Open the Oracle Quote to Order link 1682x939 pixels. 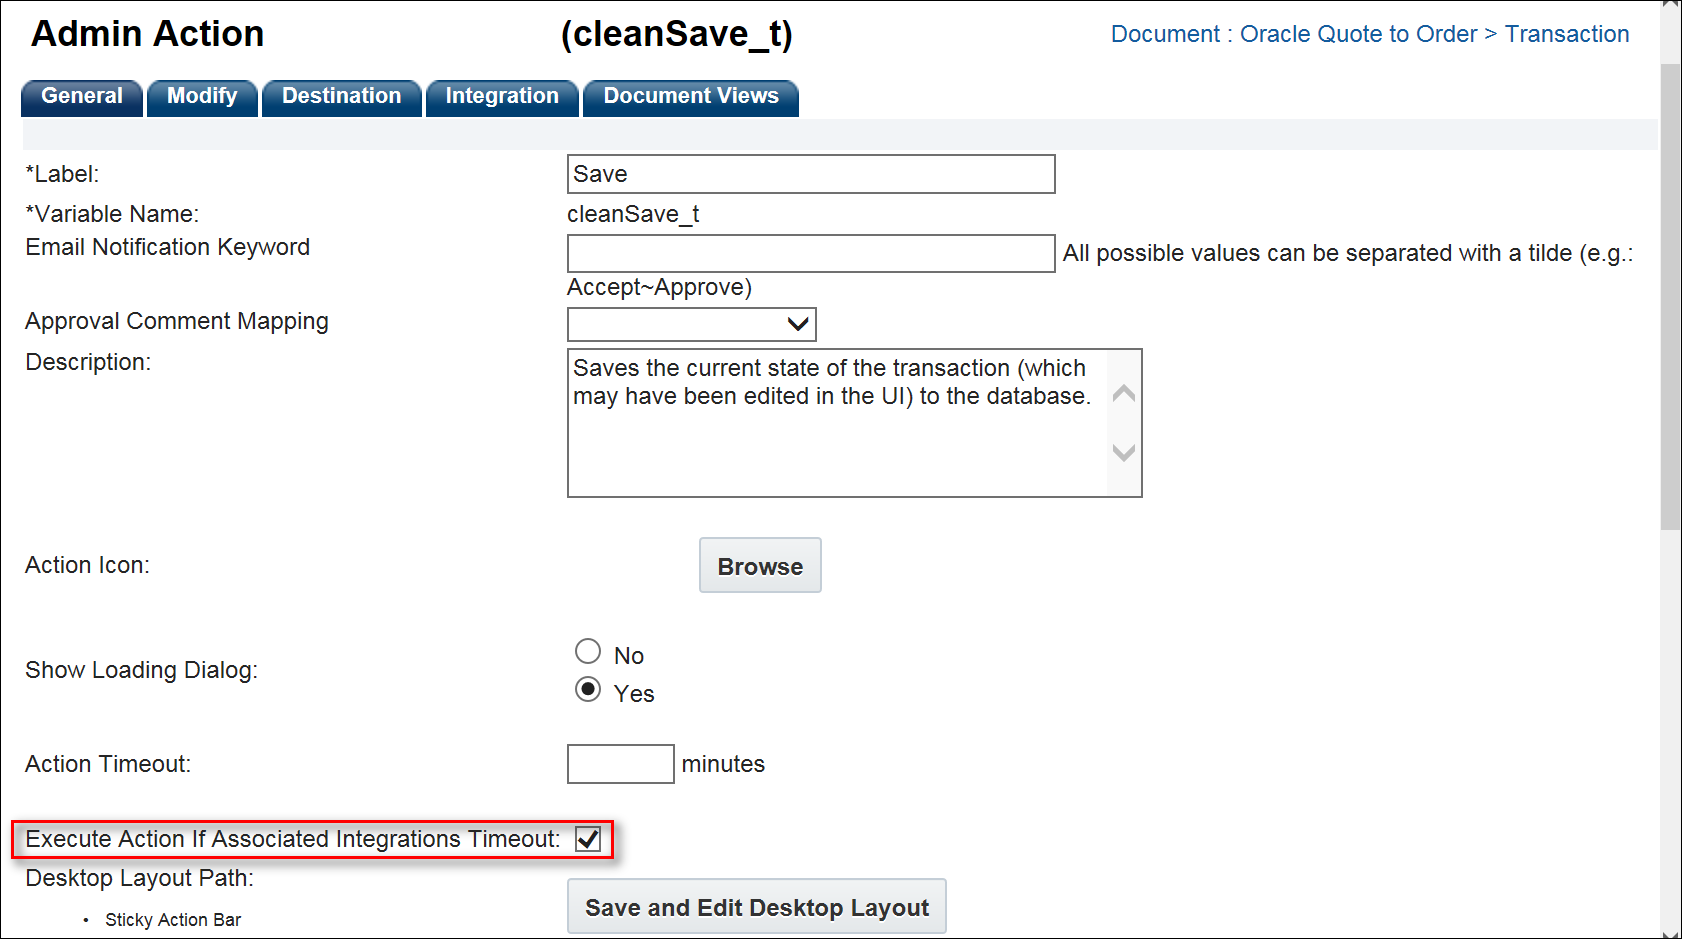coord(1358,34)
